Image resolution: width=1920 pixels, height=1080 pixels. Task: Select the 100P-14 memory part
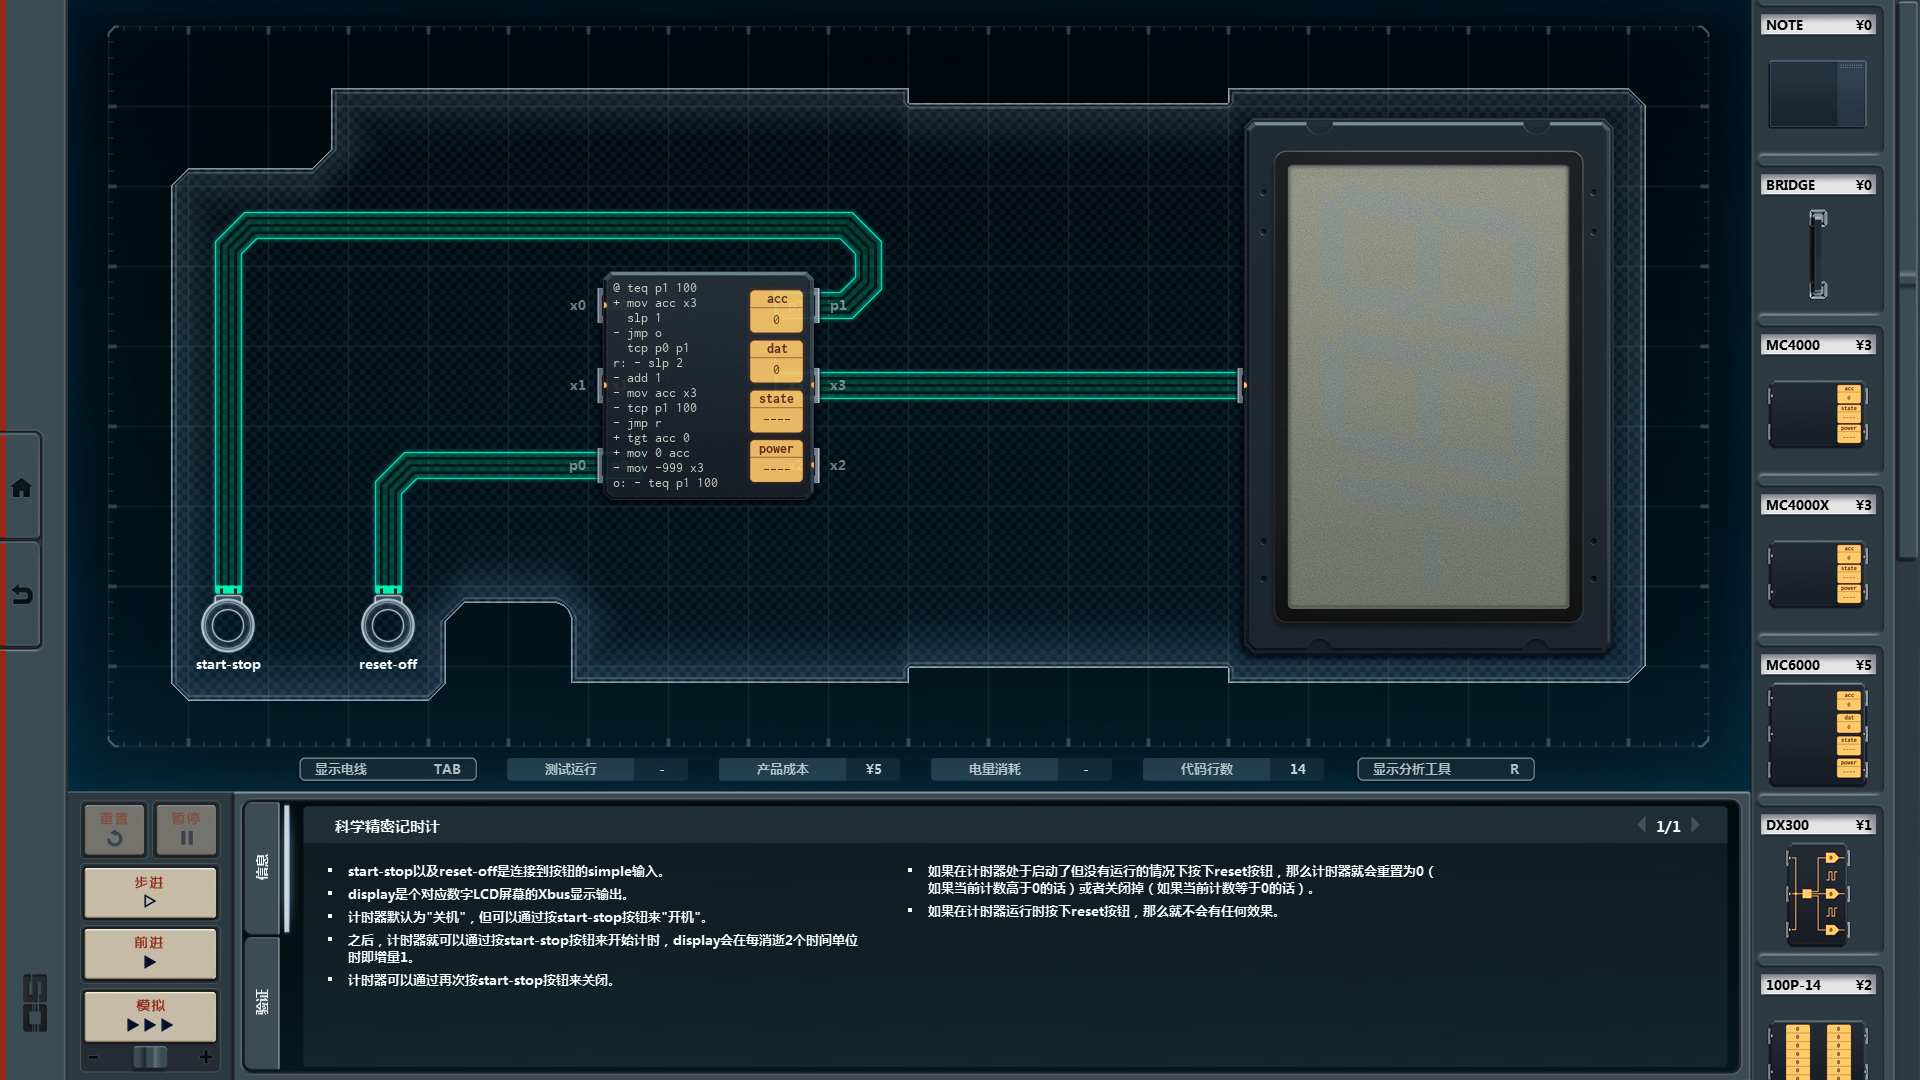click(1817, 1050)
